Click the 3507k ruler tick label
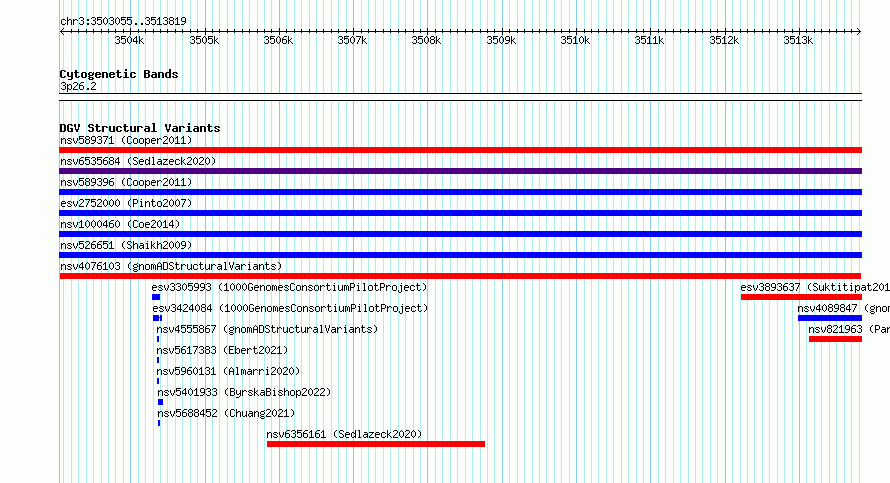Screen dimensions: 890x483 [x=352, y=40]
